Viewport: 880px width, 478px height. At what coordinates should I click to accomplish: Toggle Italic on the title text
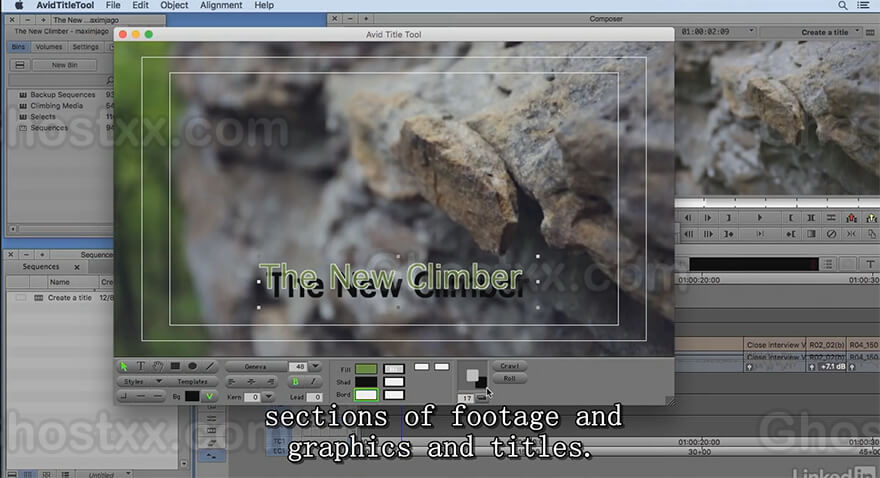point(313,382)
